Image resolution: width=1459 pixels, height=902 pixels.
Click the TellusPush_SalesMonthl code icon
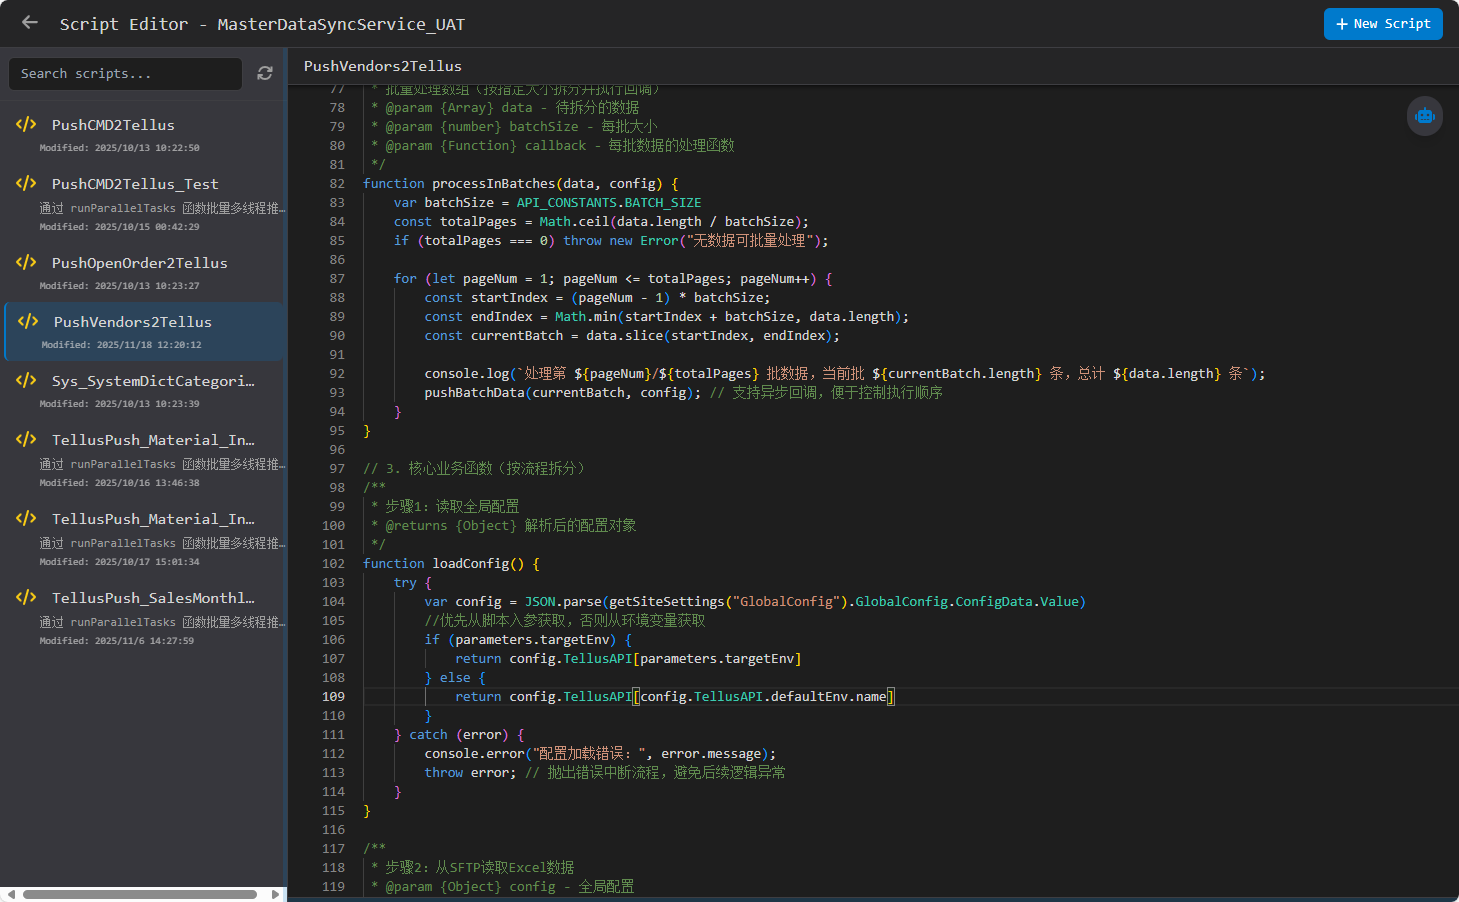tap(26, 597)
